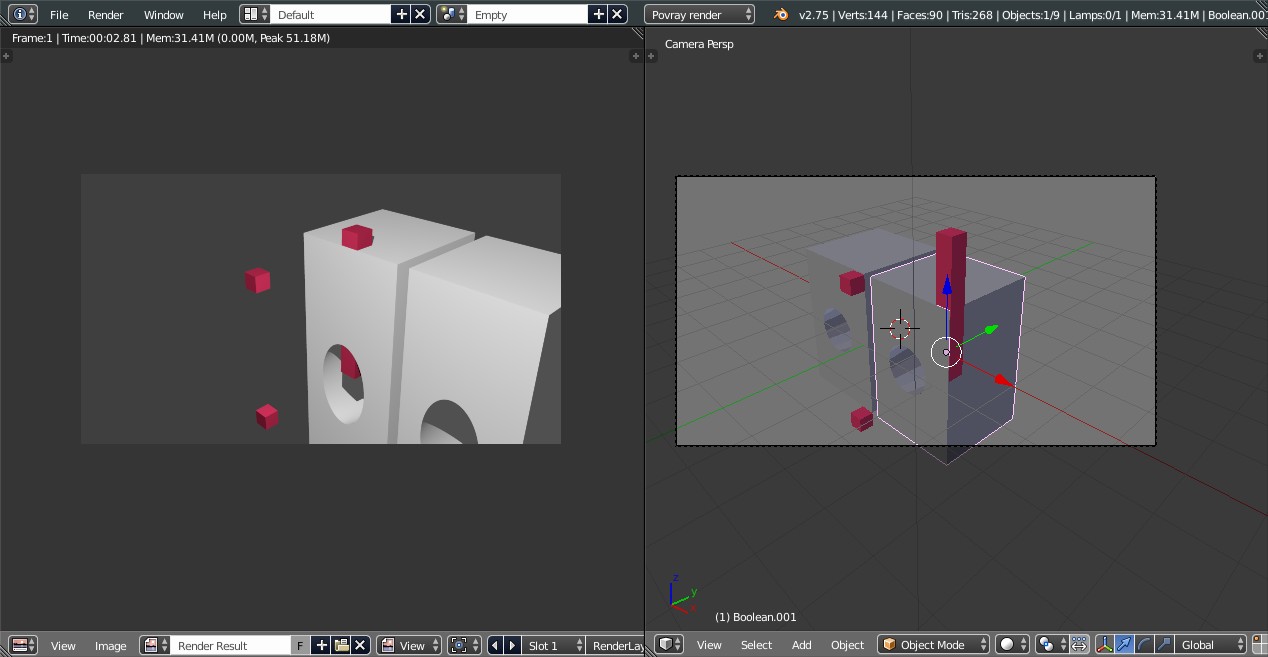Delete the Default screen layout with the X icon
The image size is (1268, 657).
pyautogui.click(x=420, y=14)
